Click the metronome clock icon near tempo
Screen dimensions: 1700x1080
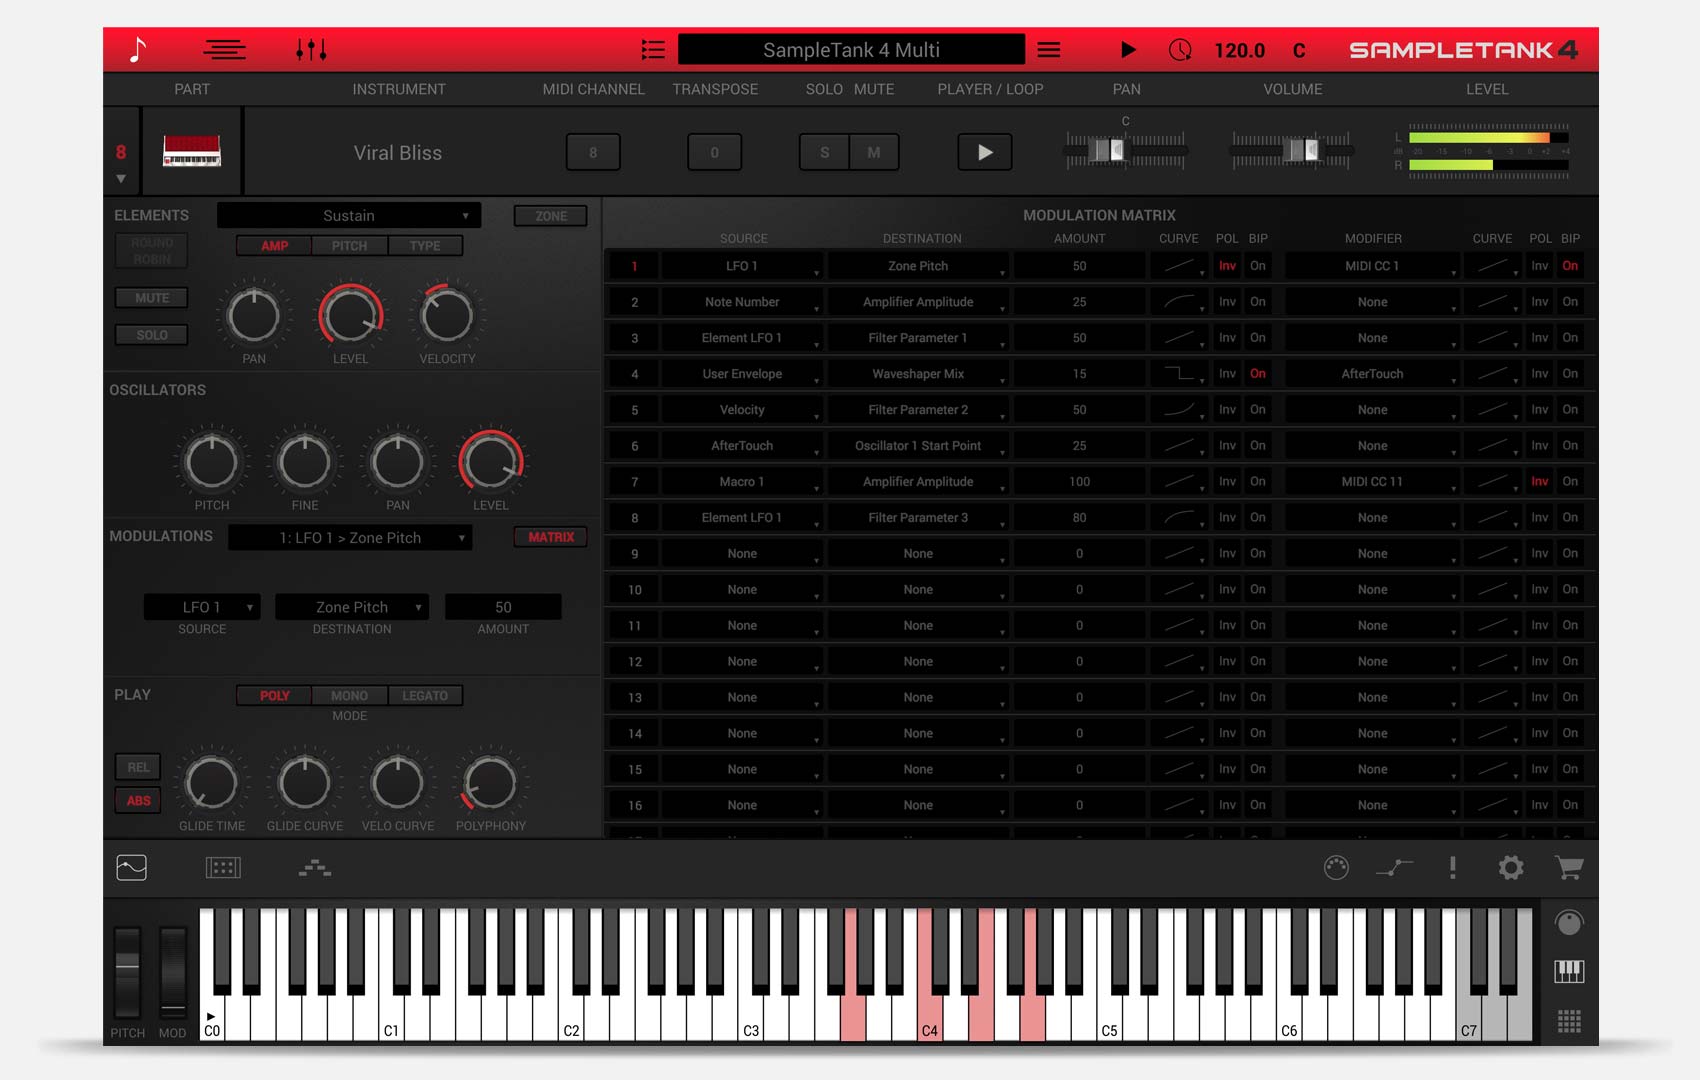[x=1180, y=50]
